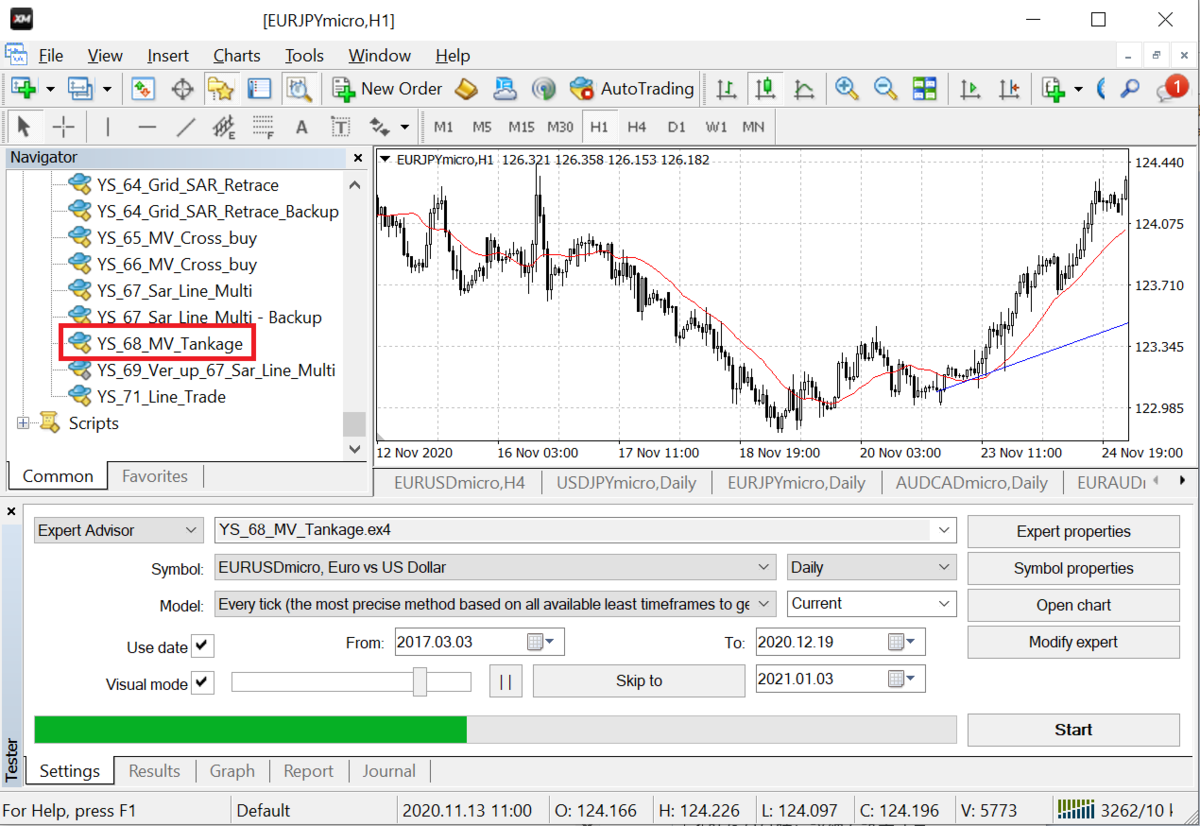Toggle the Data Window crosshair-circle icon

click(182, 89)
